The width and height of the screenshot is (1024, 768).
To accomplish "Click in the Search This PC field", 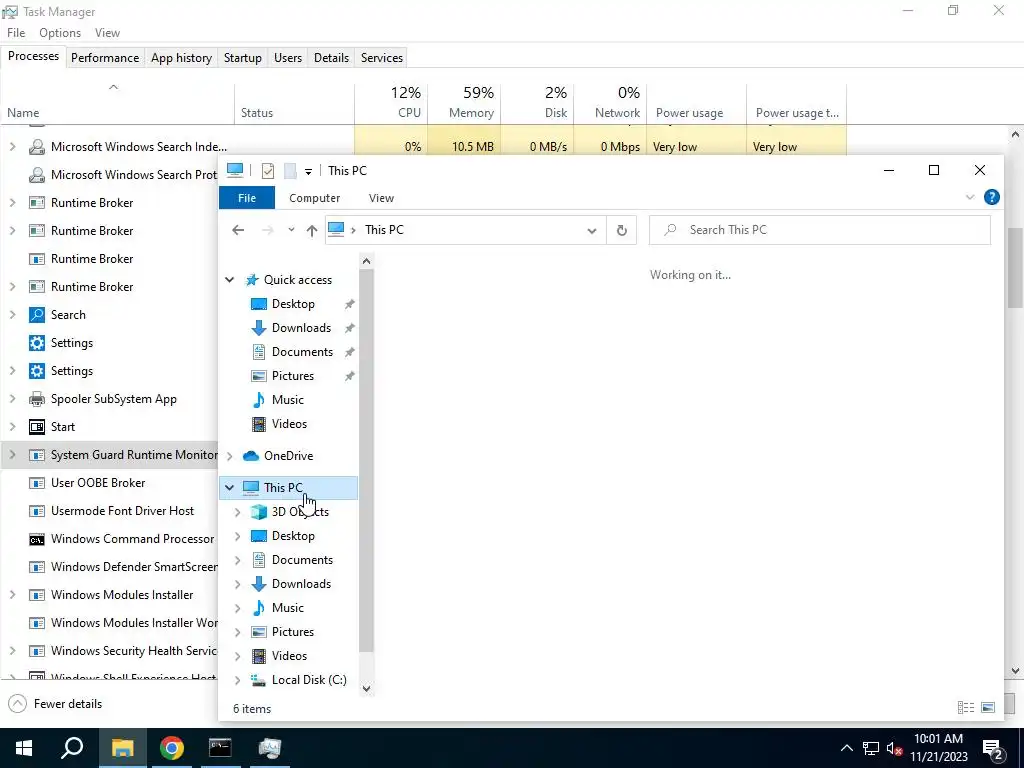I will click(820, 230).
